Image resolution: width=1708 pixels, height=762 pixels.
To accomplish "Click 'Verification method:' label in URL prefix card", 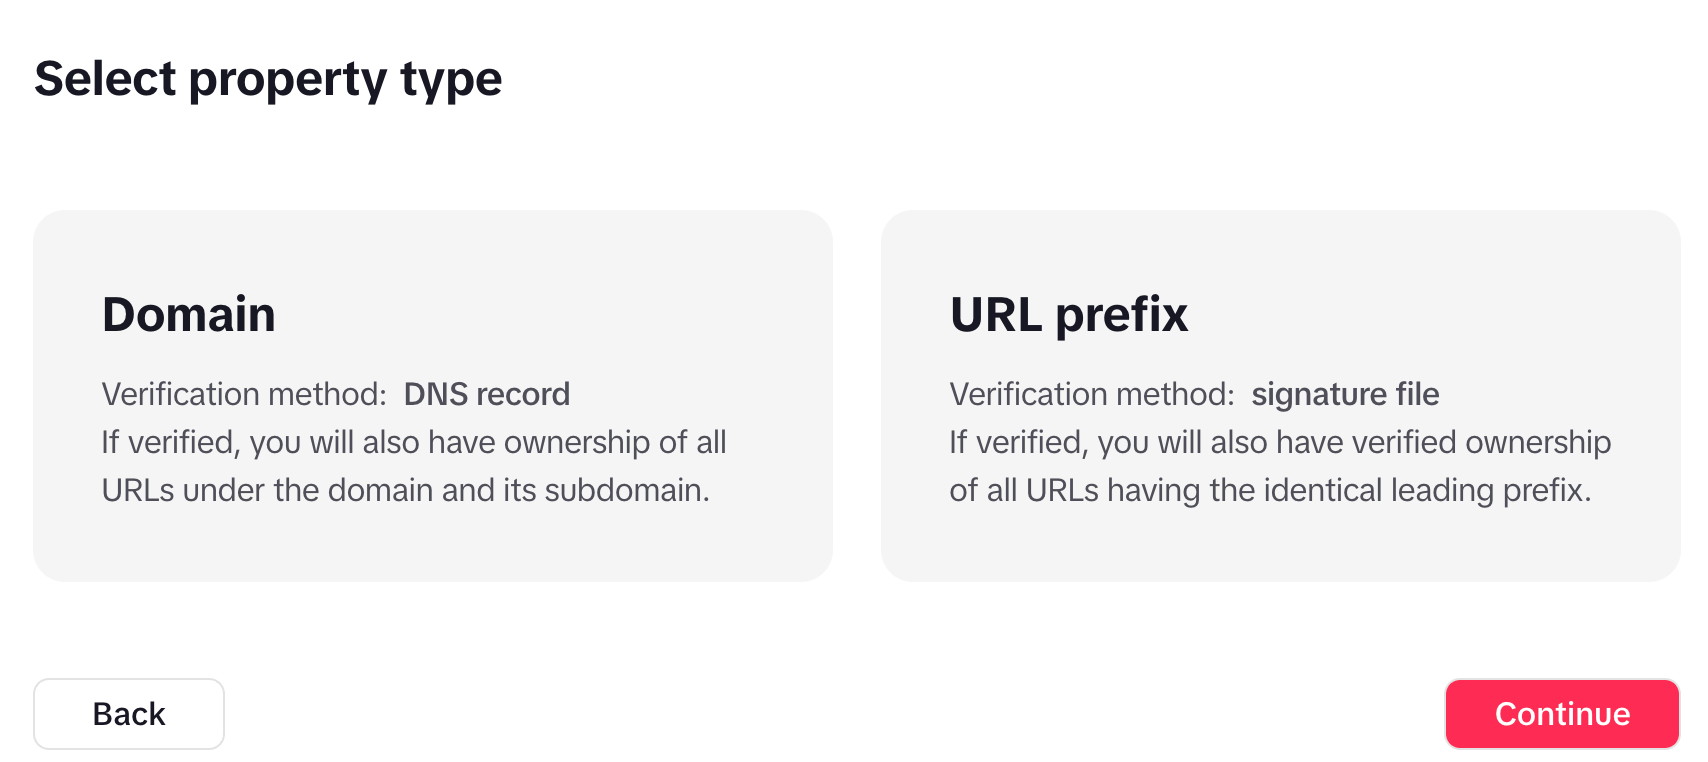I will click(1092, 394).
